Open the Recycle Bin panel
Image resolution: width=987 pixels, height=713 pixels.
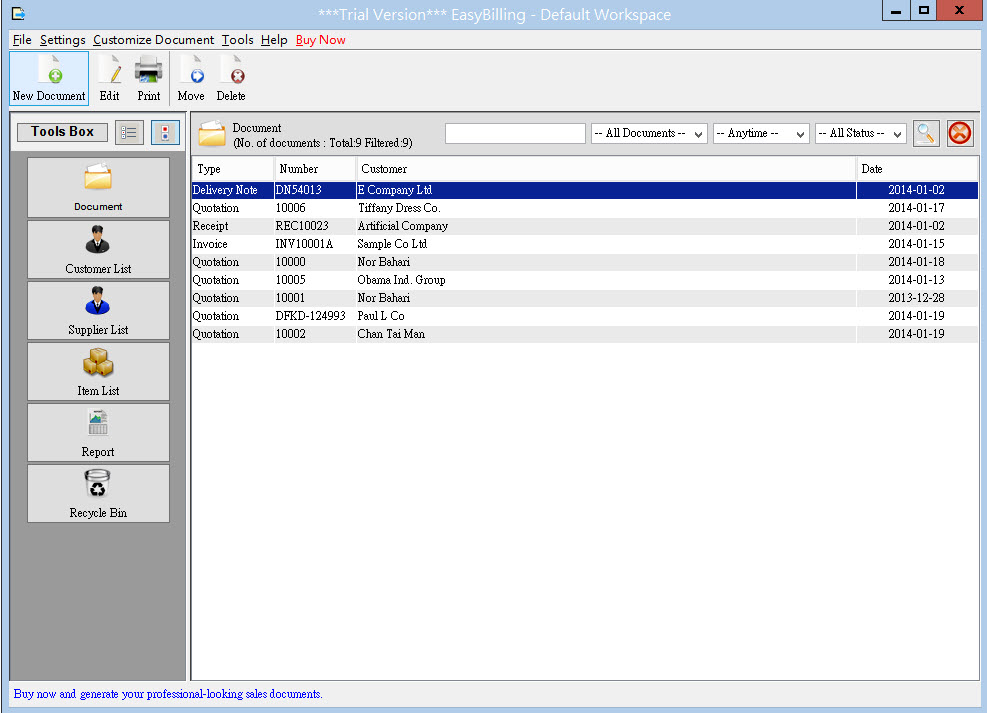pos(98,493)
